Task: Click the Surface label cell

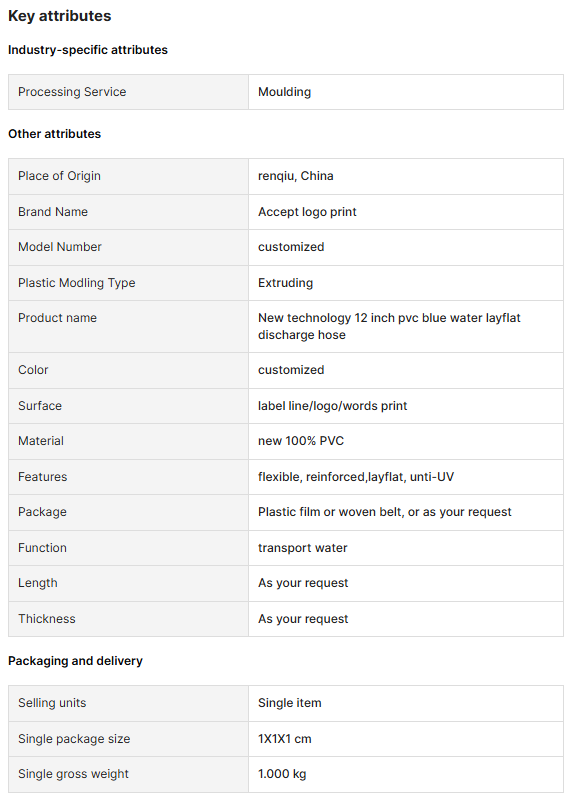Action: coord(128,406)
